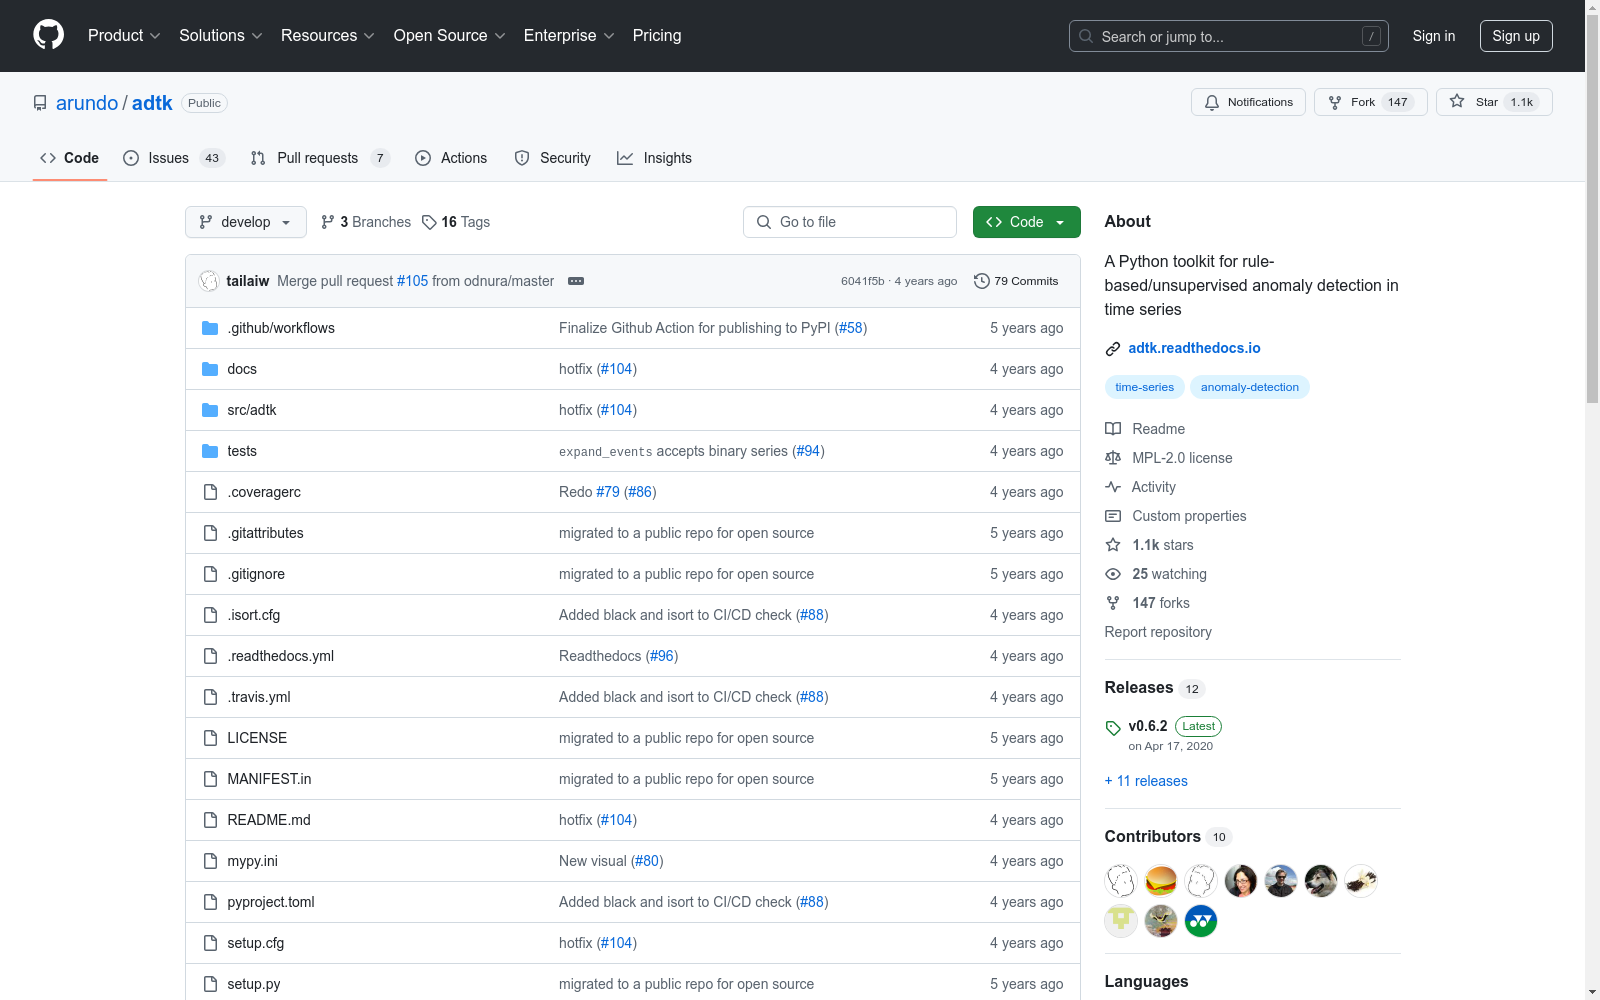Click the MANIFEST.in file icon

click(210, 779)
